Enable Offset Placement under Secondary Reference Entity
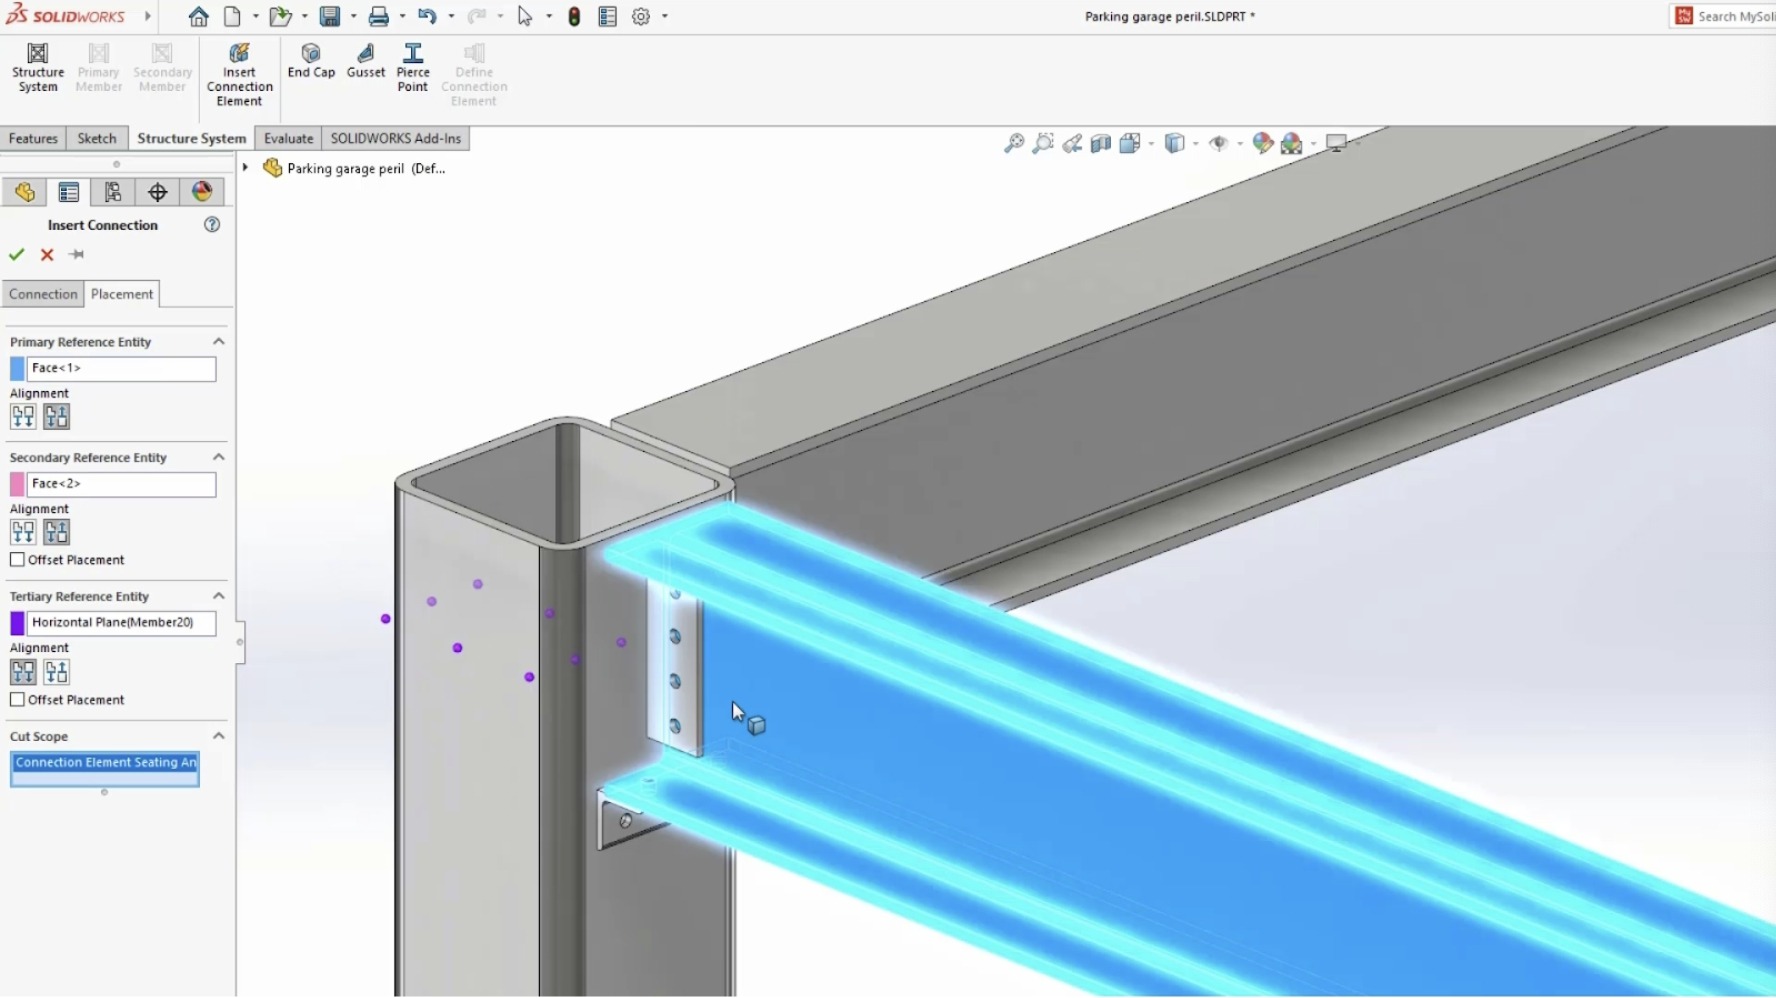 tap(17, 559)
